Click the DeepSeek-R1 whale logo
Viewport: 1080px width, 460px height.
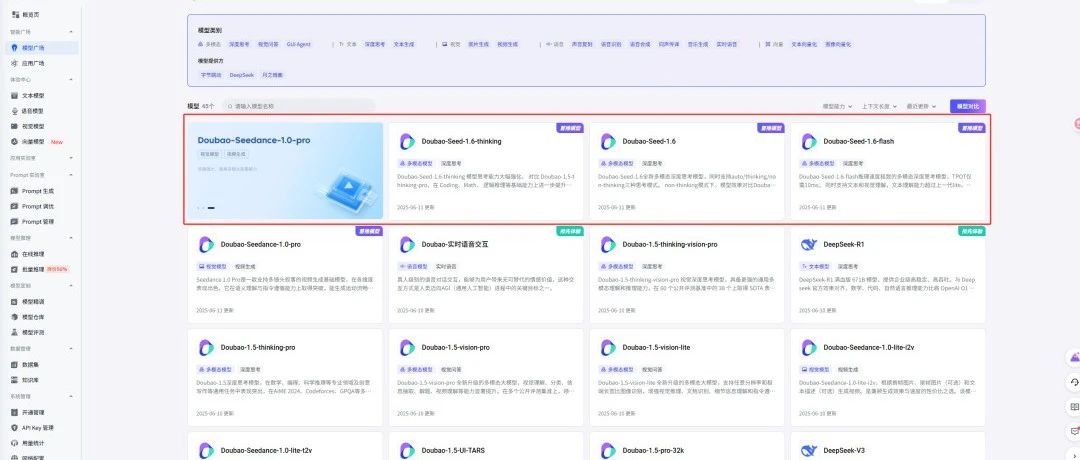click(809, 244)
